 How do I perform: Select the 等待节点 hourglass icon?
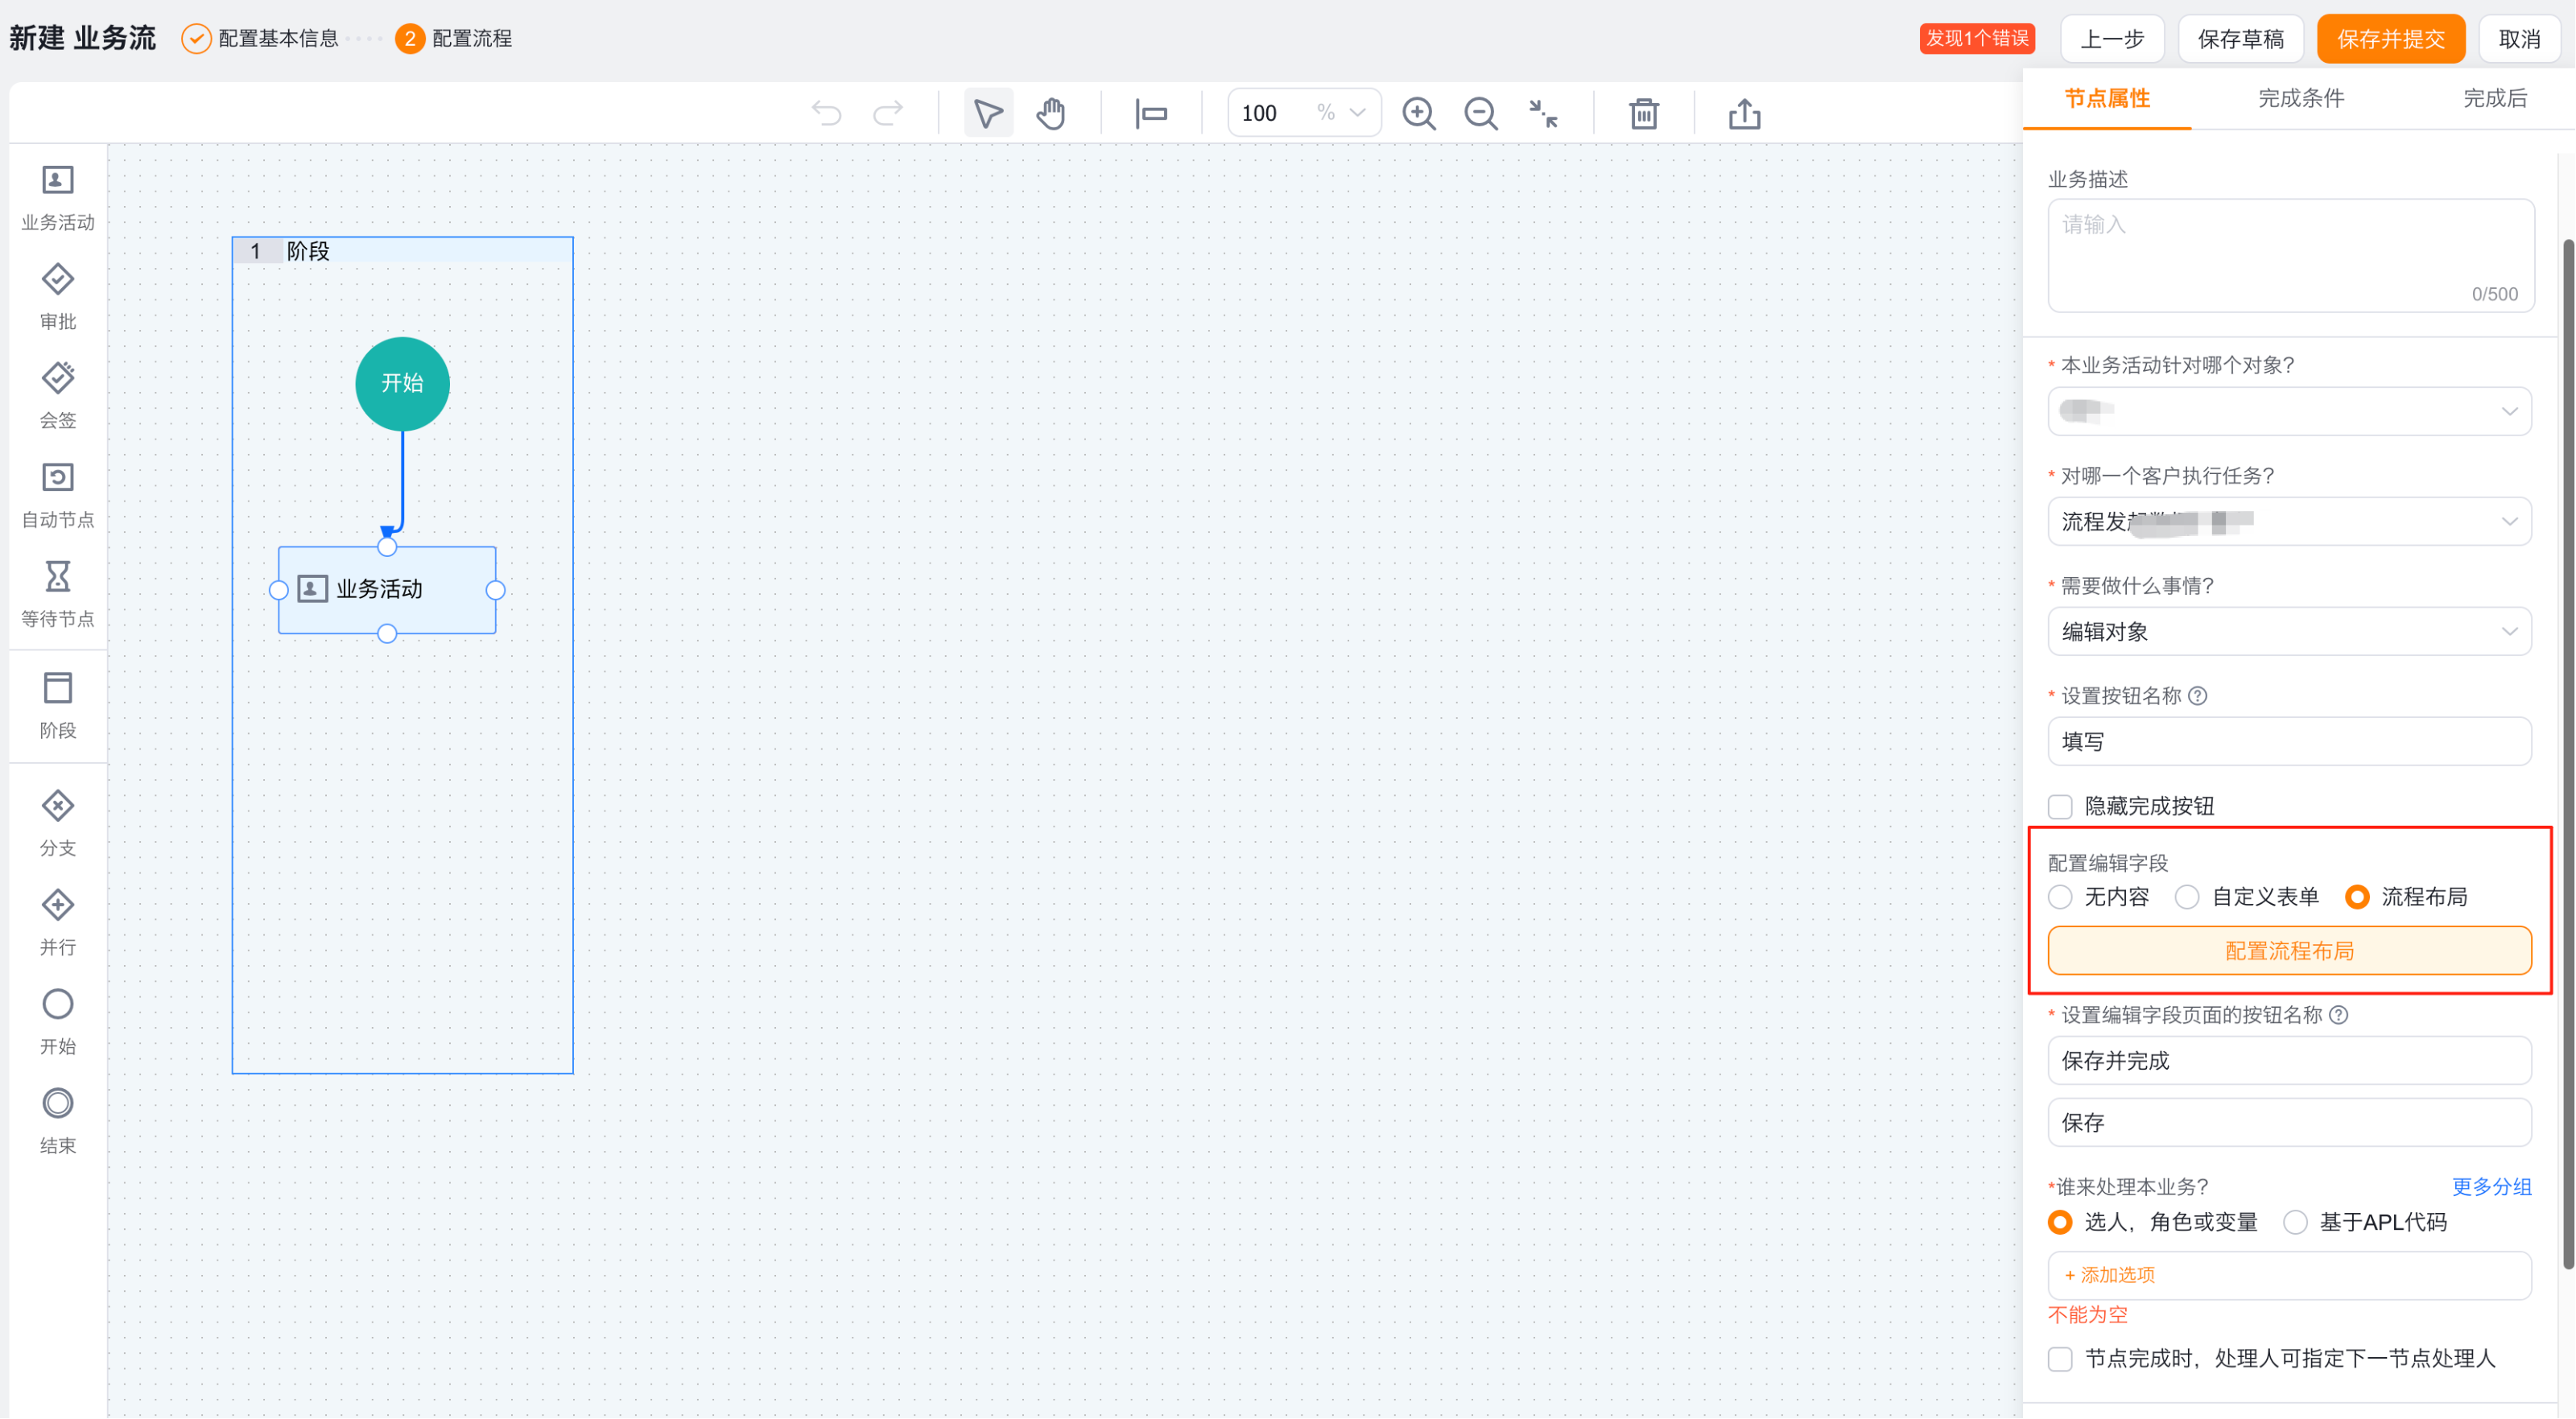pos(57,577)
